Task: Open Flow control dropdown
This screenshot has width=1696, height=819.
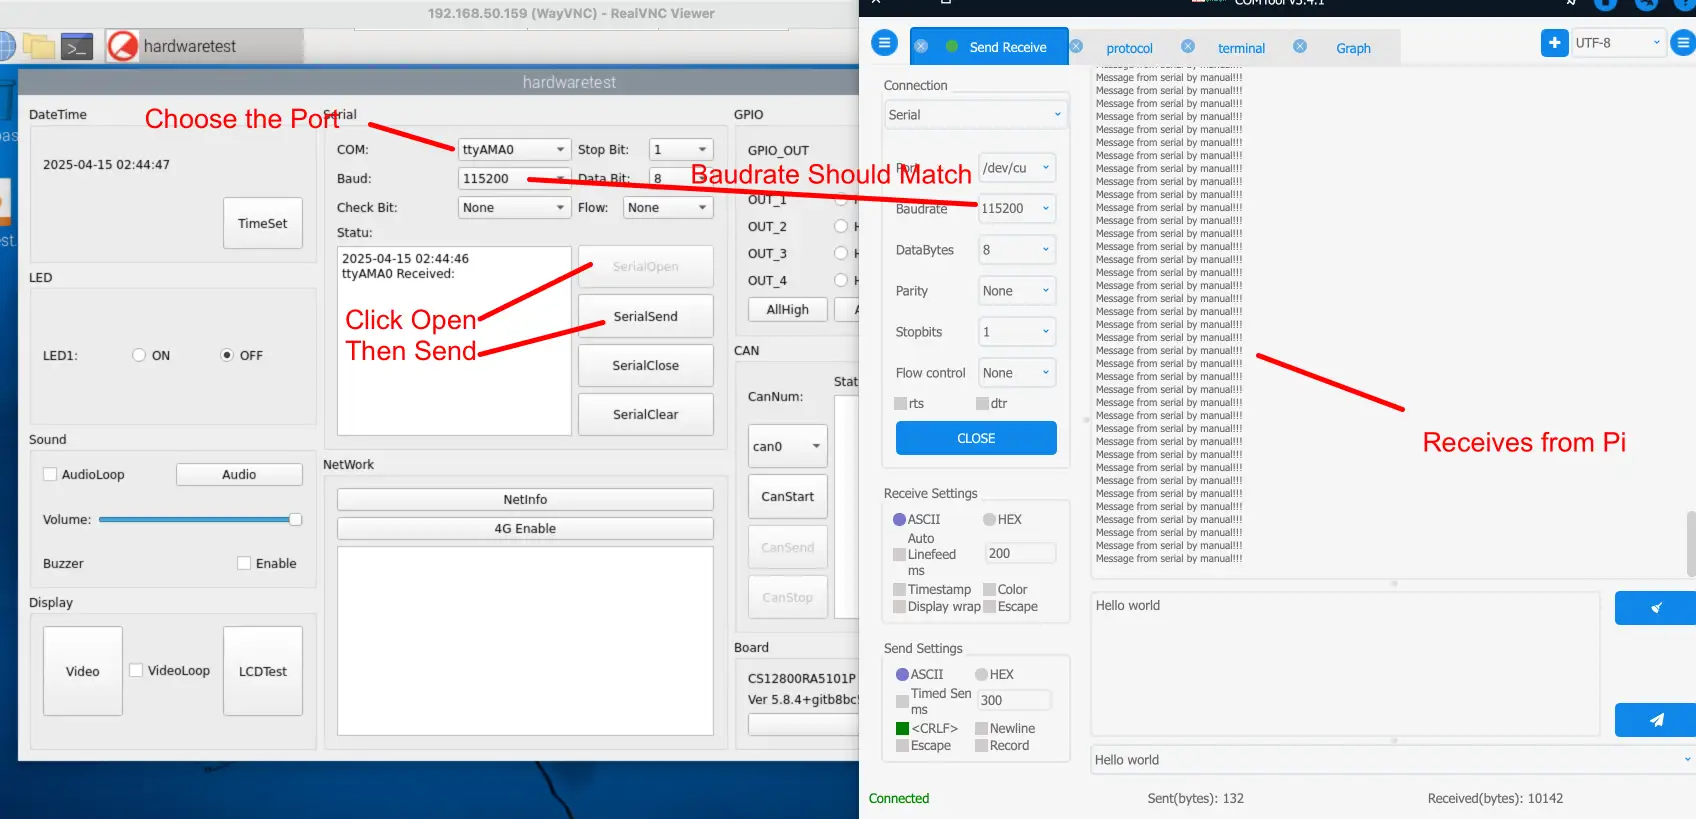Action: (1017, 372)
